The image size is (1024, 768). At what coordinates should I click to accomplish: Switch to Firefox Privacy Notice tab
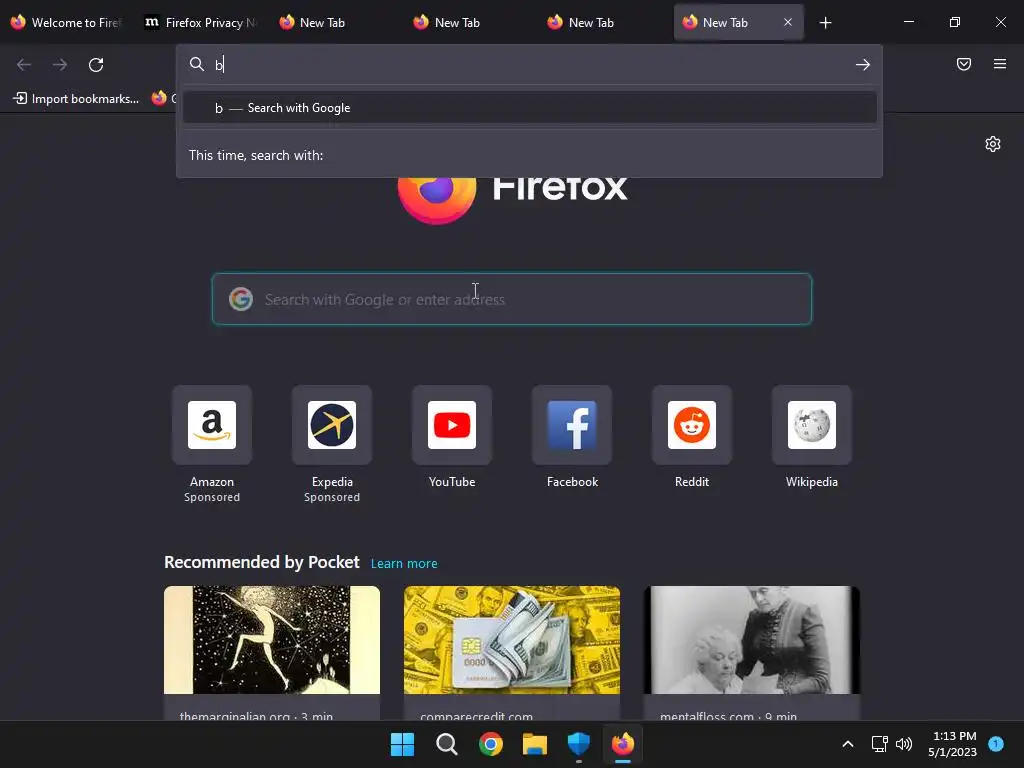pos(200,23)
